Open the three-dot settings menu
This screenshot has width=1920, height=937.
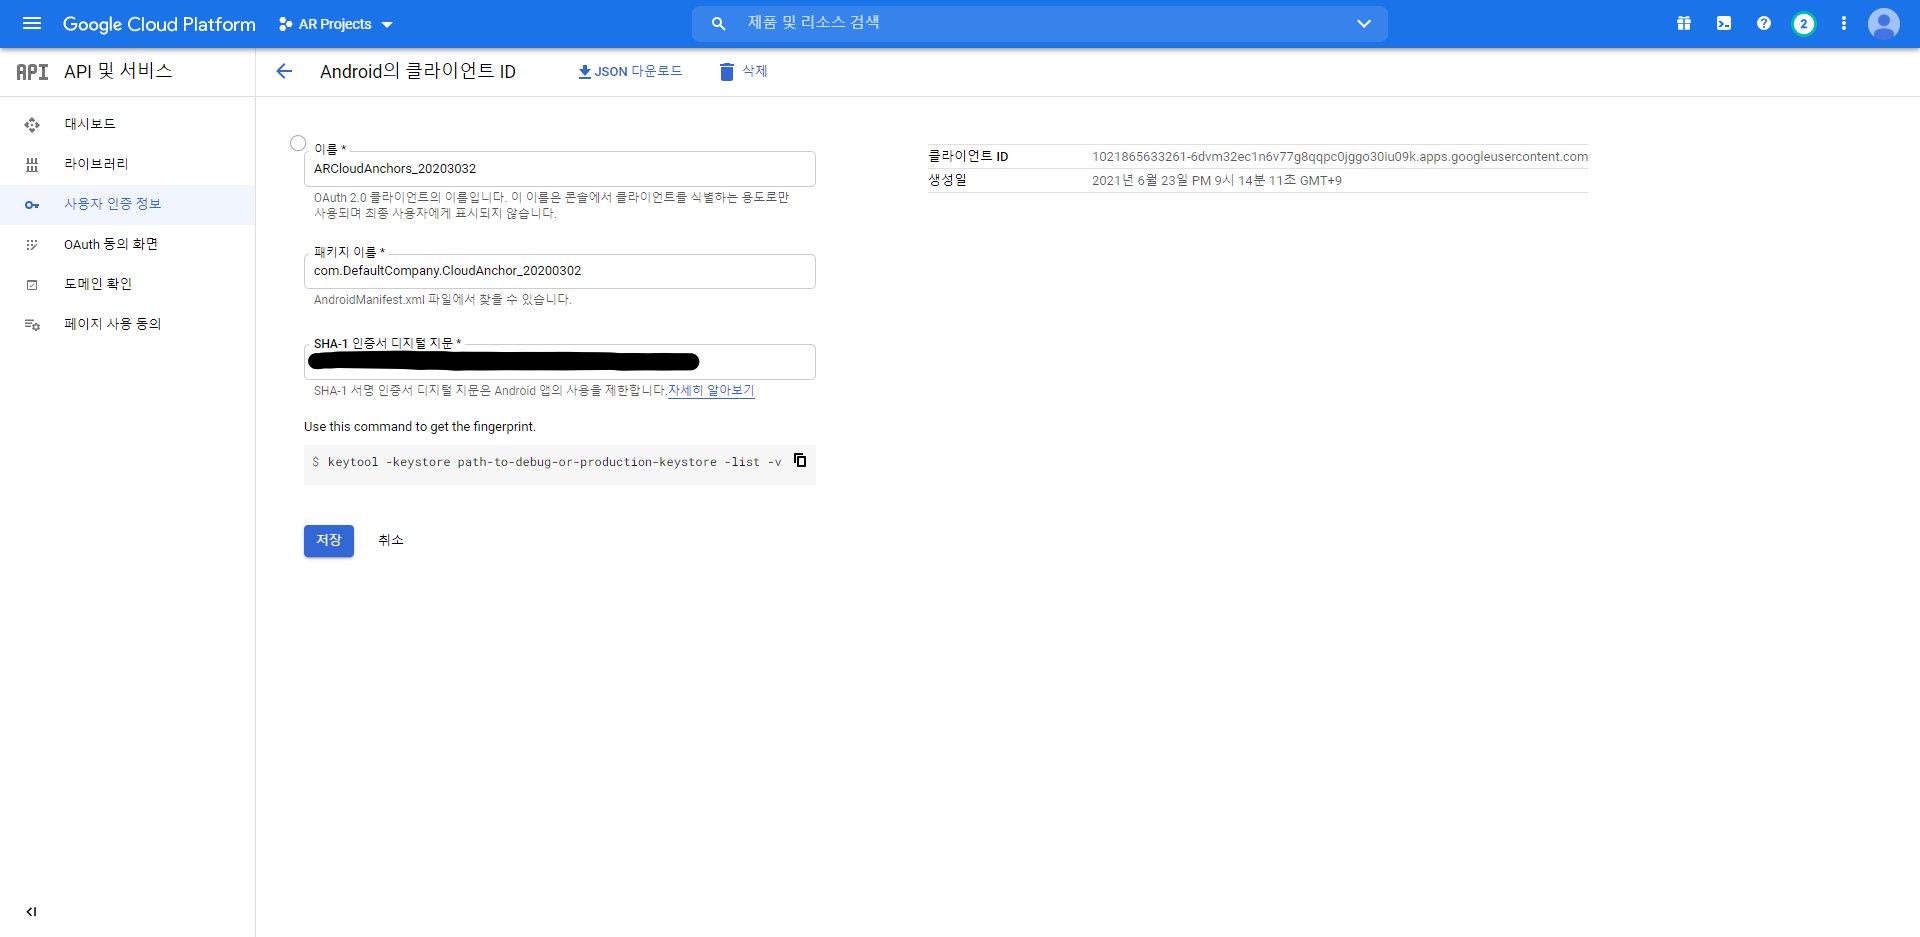[1844, 23]
